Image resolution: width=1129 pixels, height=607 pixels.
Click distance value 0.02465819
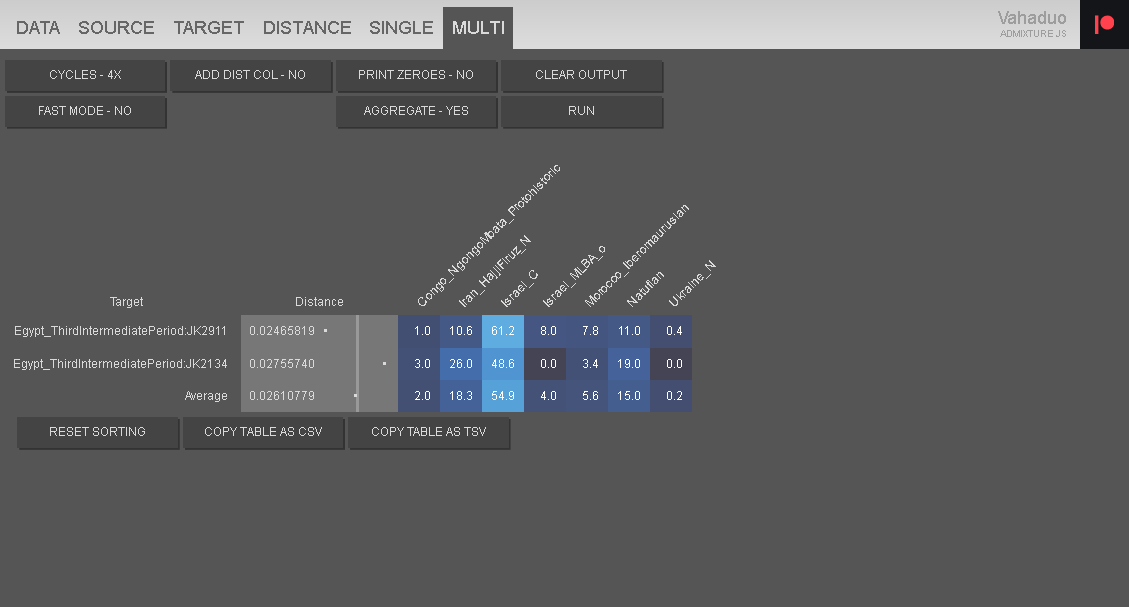point(282,331)
